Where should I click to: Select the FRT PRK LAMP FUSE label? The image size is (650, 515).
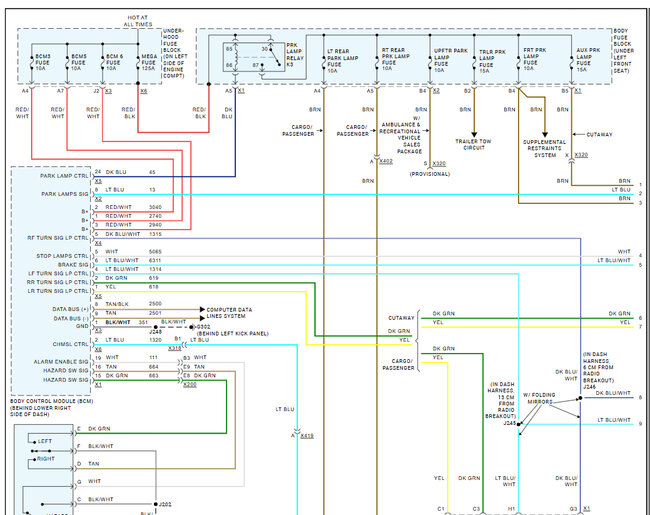pos(534,59)
